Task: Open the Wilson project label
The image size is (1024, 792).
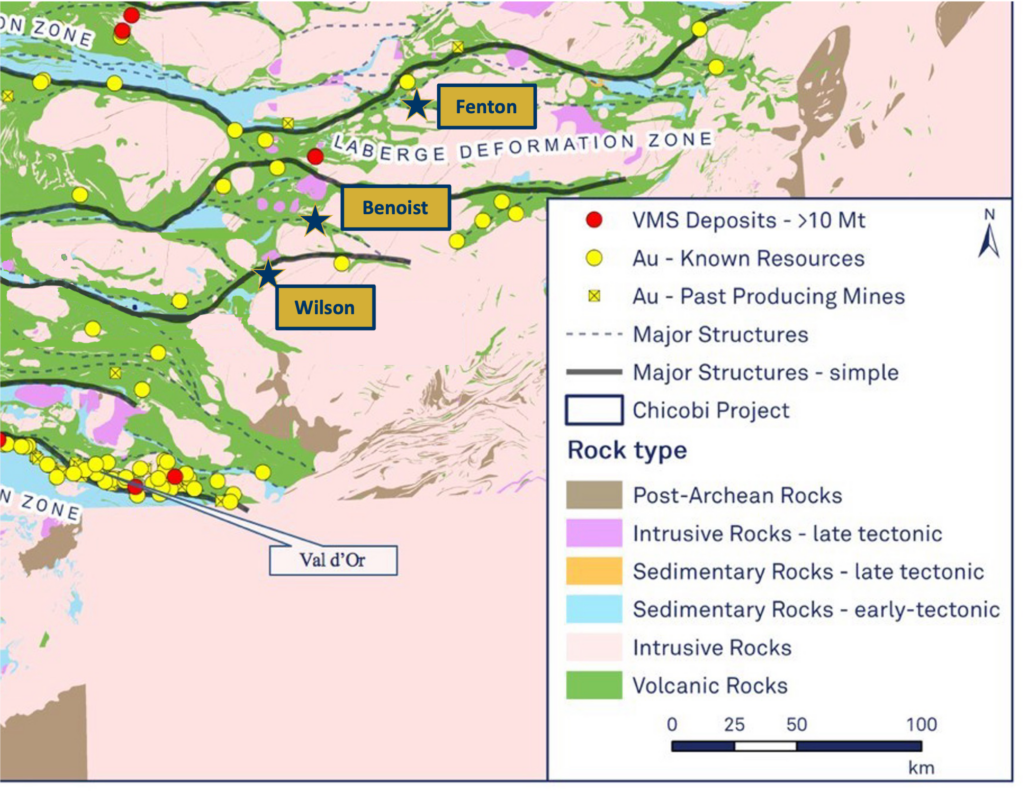Action: 325,307
